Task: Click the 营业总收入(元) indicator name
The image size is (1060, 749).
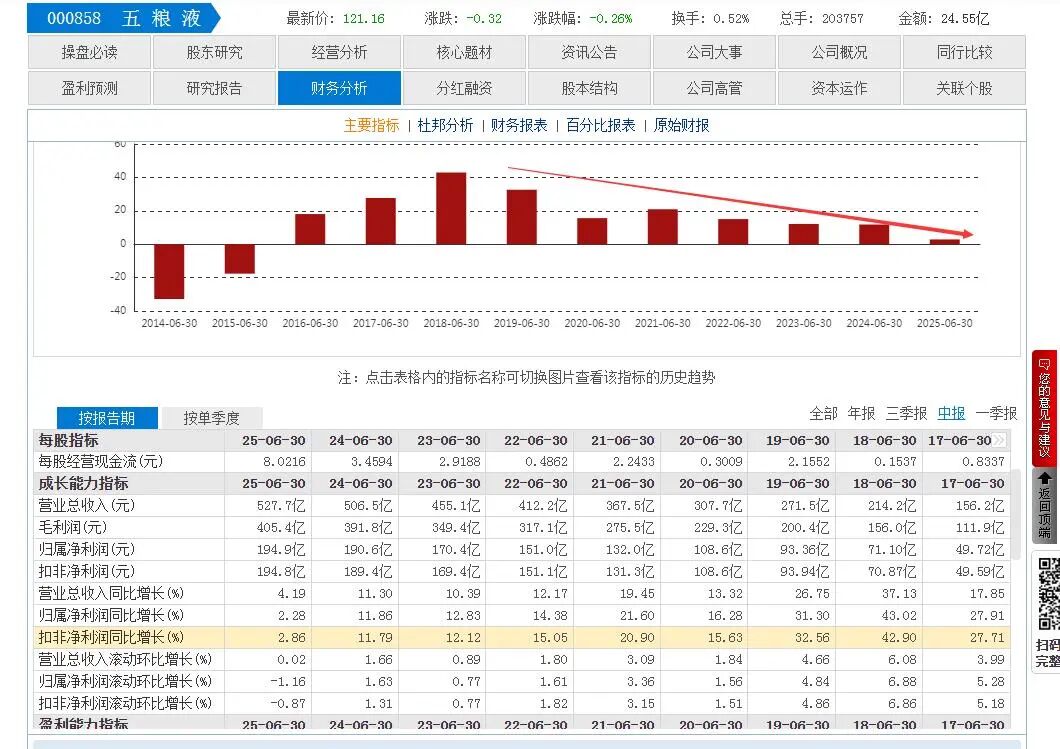Action: (x=87, y=505)
